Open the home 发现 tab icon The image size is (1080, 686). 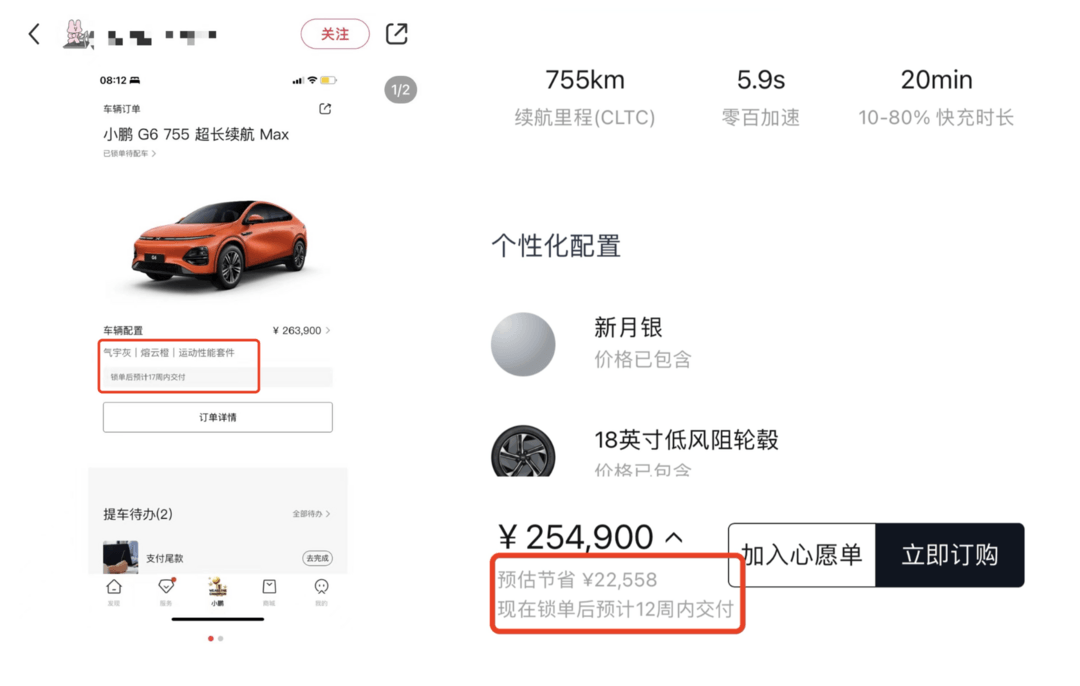point(114,588)
